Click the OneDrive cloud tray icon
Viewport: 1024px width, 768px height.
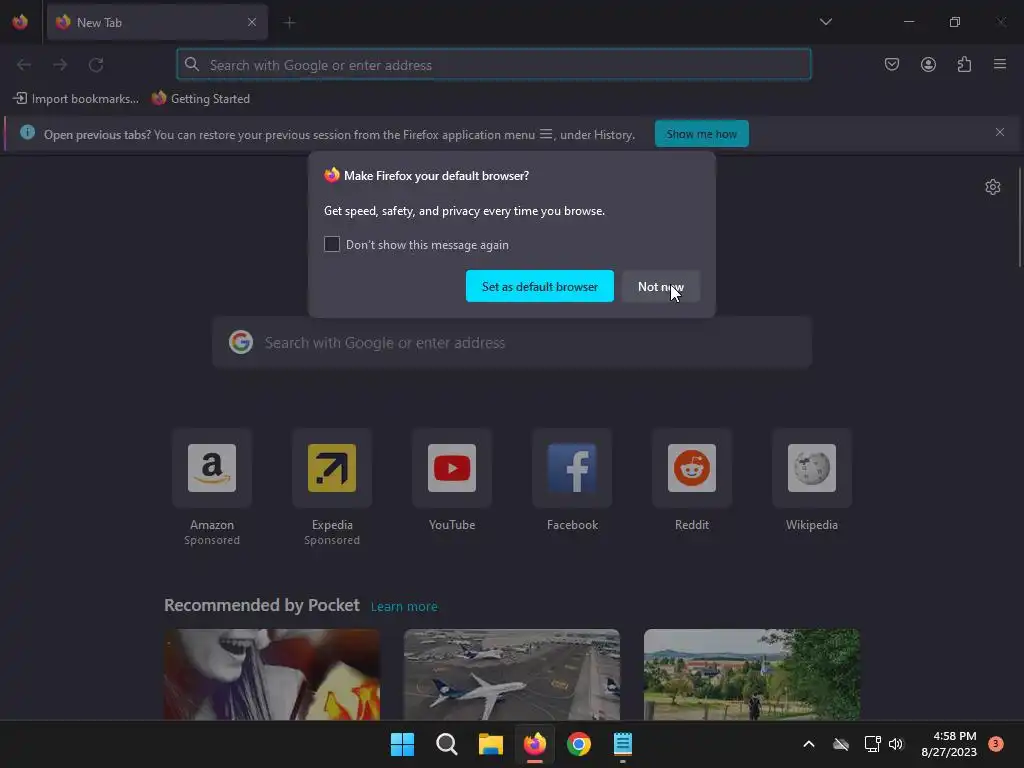tap(841, 744)
